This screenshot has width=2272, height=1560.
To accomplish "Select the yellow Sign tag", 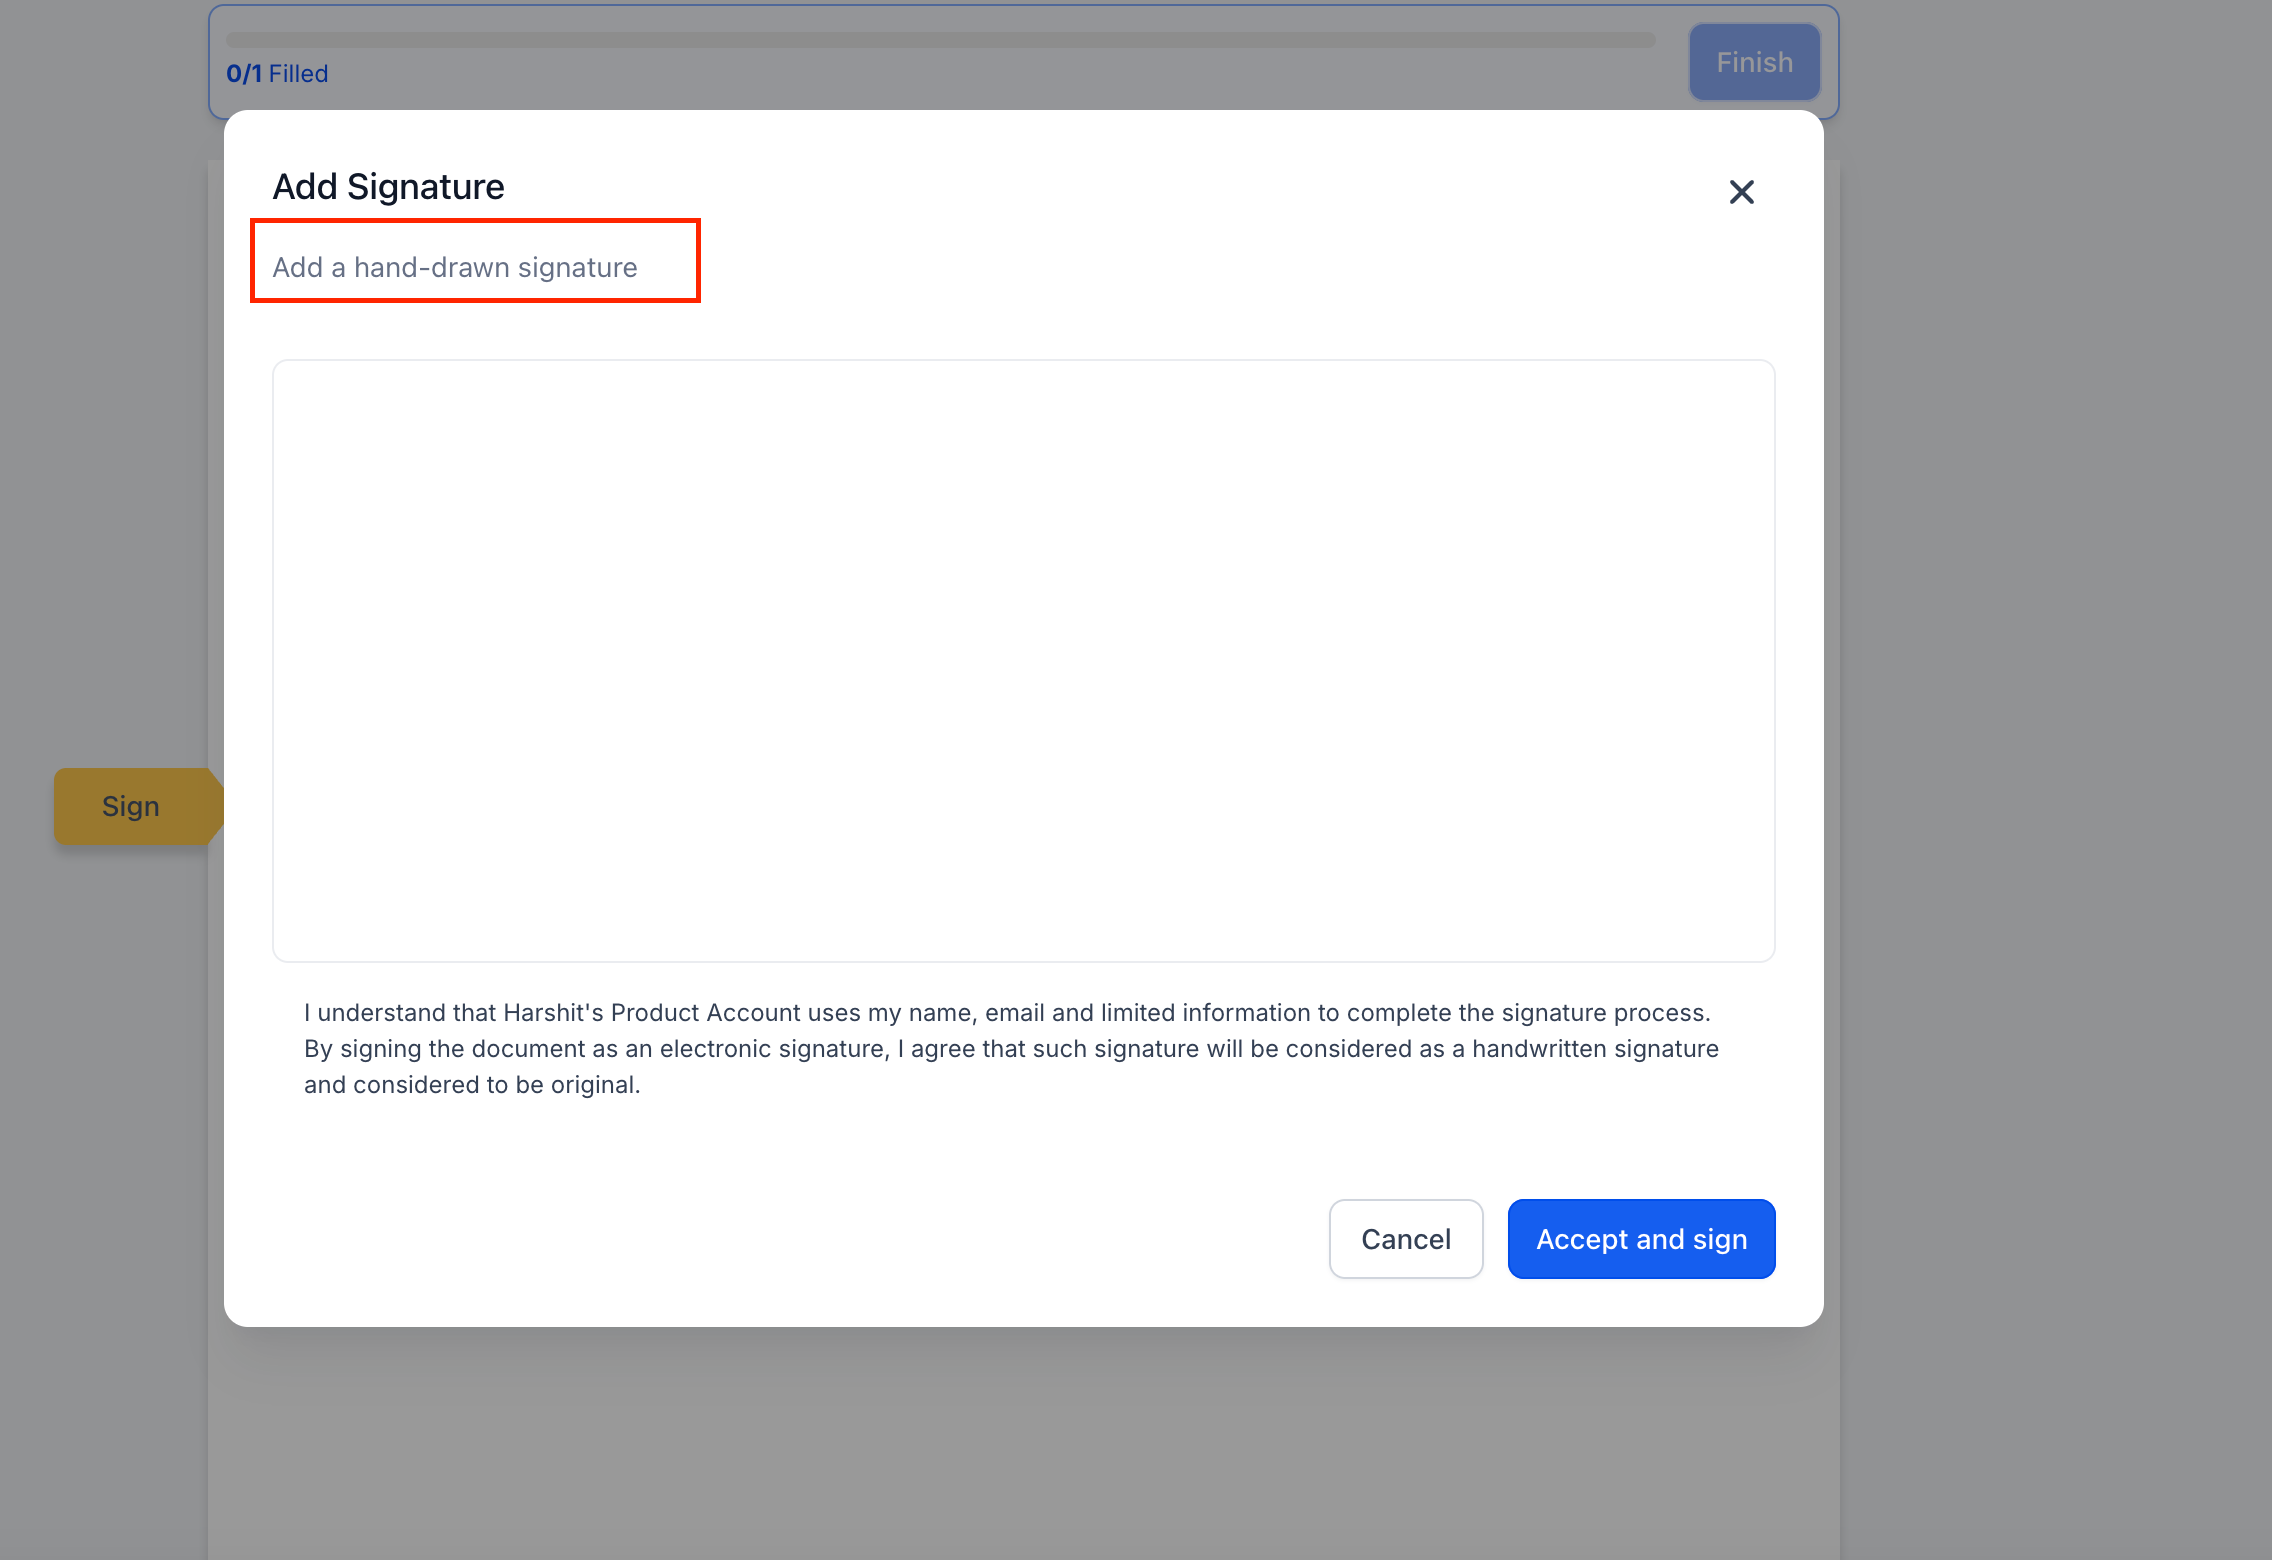I will pyautogui.click(x=131, y=807).
